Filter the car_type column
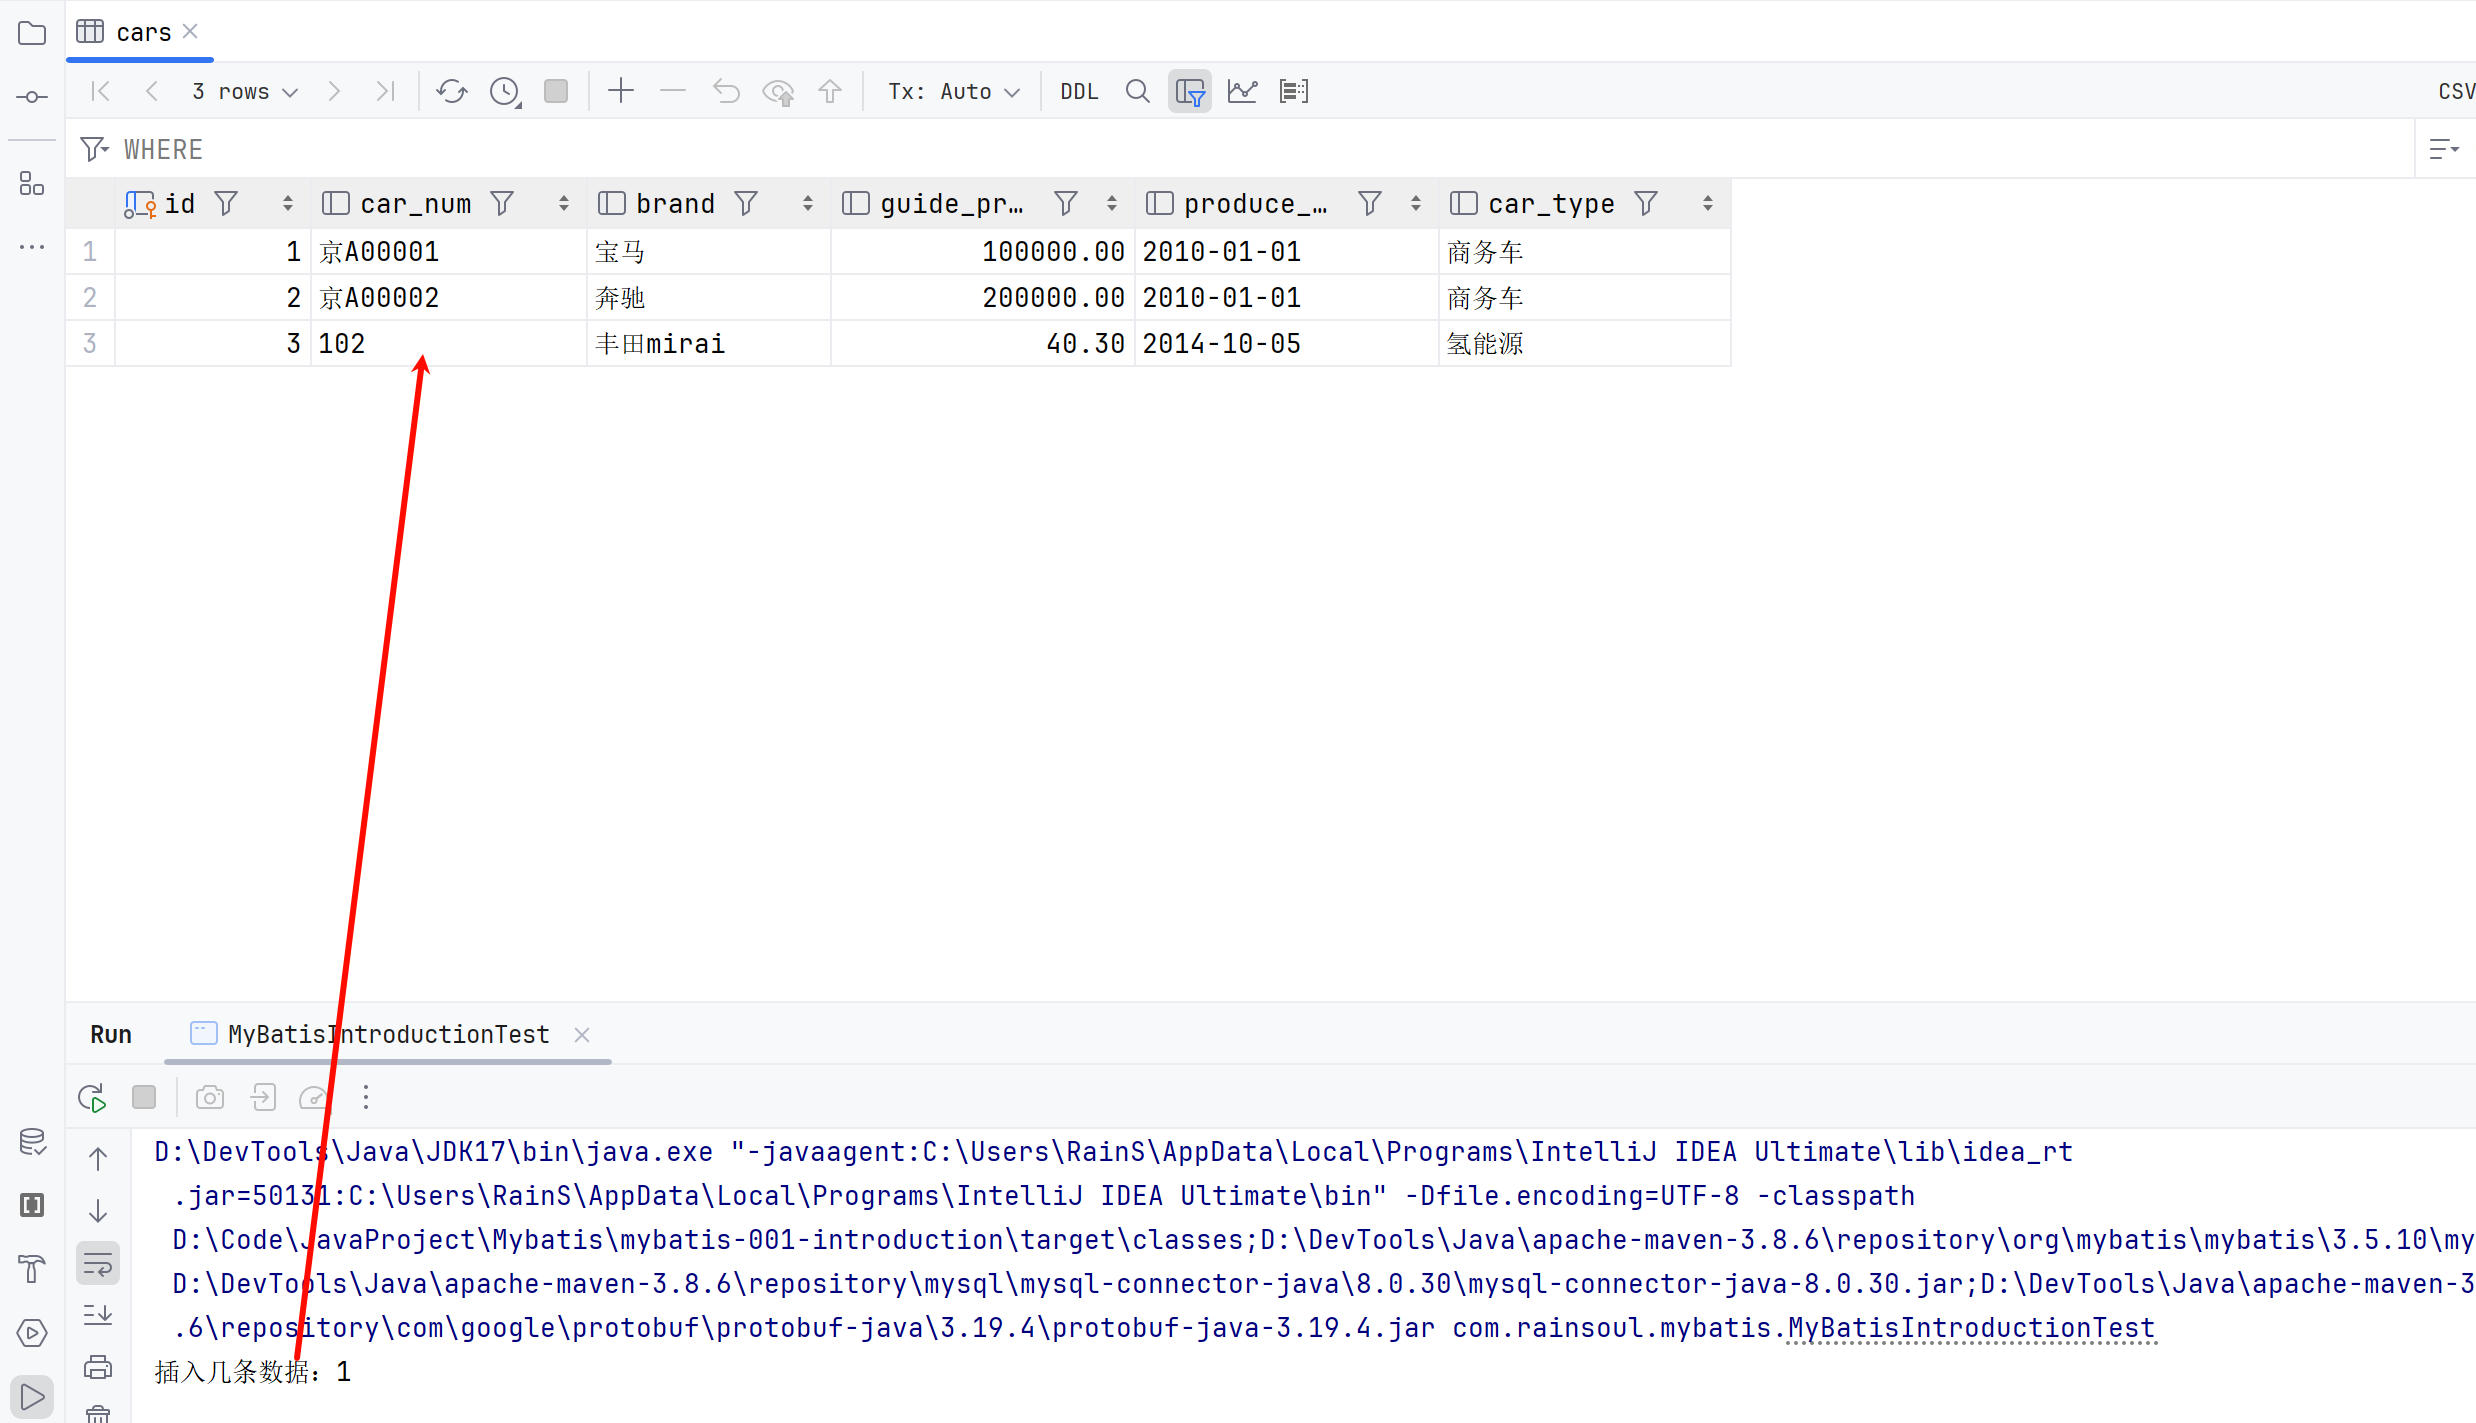This screenshot has height=1423, width=2476. (1646, 204)
